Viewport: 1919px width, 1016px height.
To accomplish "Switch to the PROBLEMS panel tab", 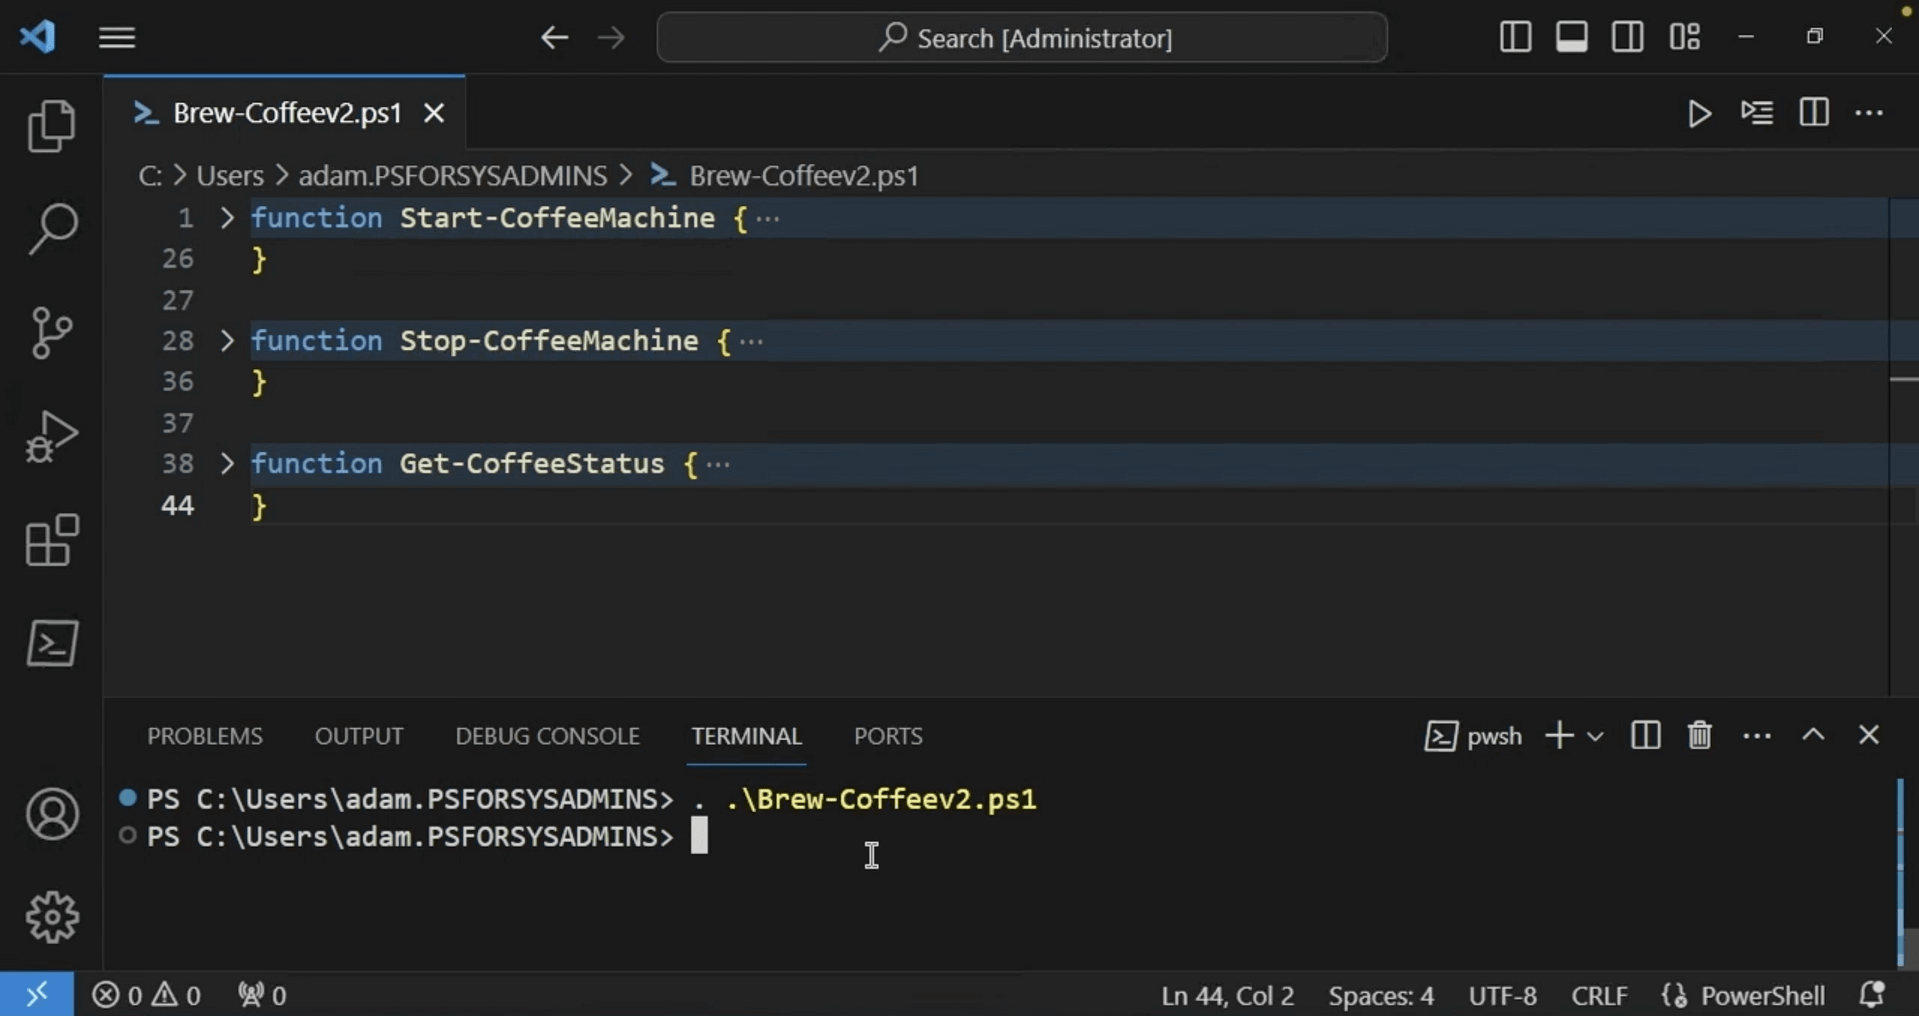I will [x=205, y=736].
